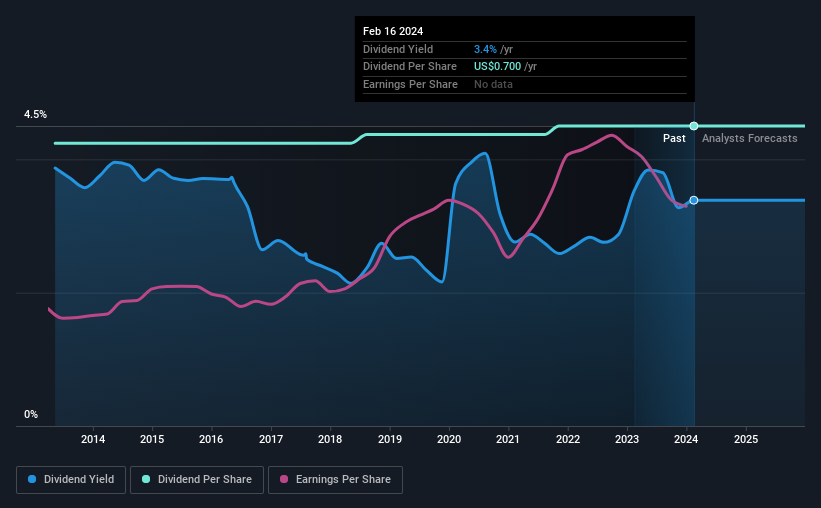Screen dimensions: 821x508
Task: Click the teal Dividend Per Share legend dot
Action: (146, 479)
